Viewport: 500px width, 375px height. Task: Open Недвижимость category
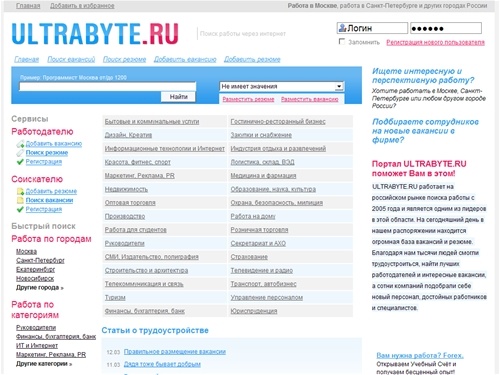[x=126, y=189]
